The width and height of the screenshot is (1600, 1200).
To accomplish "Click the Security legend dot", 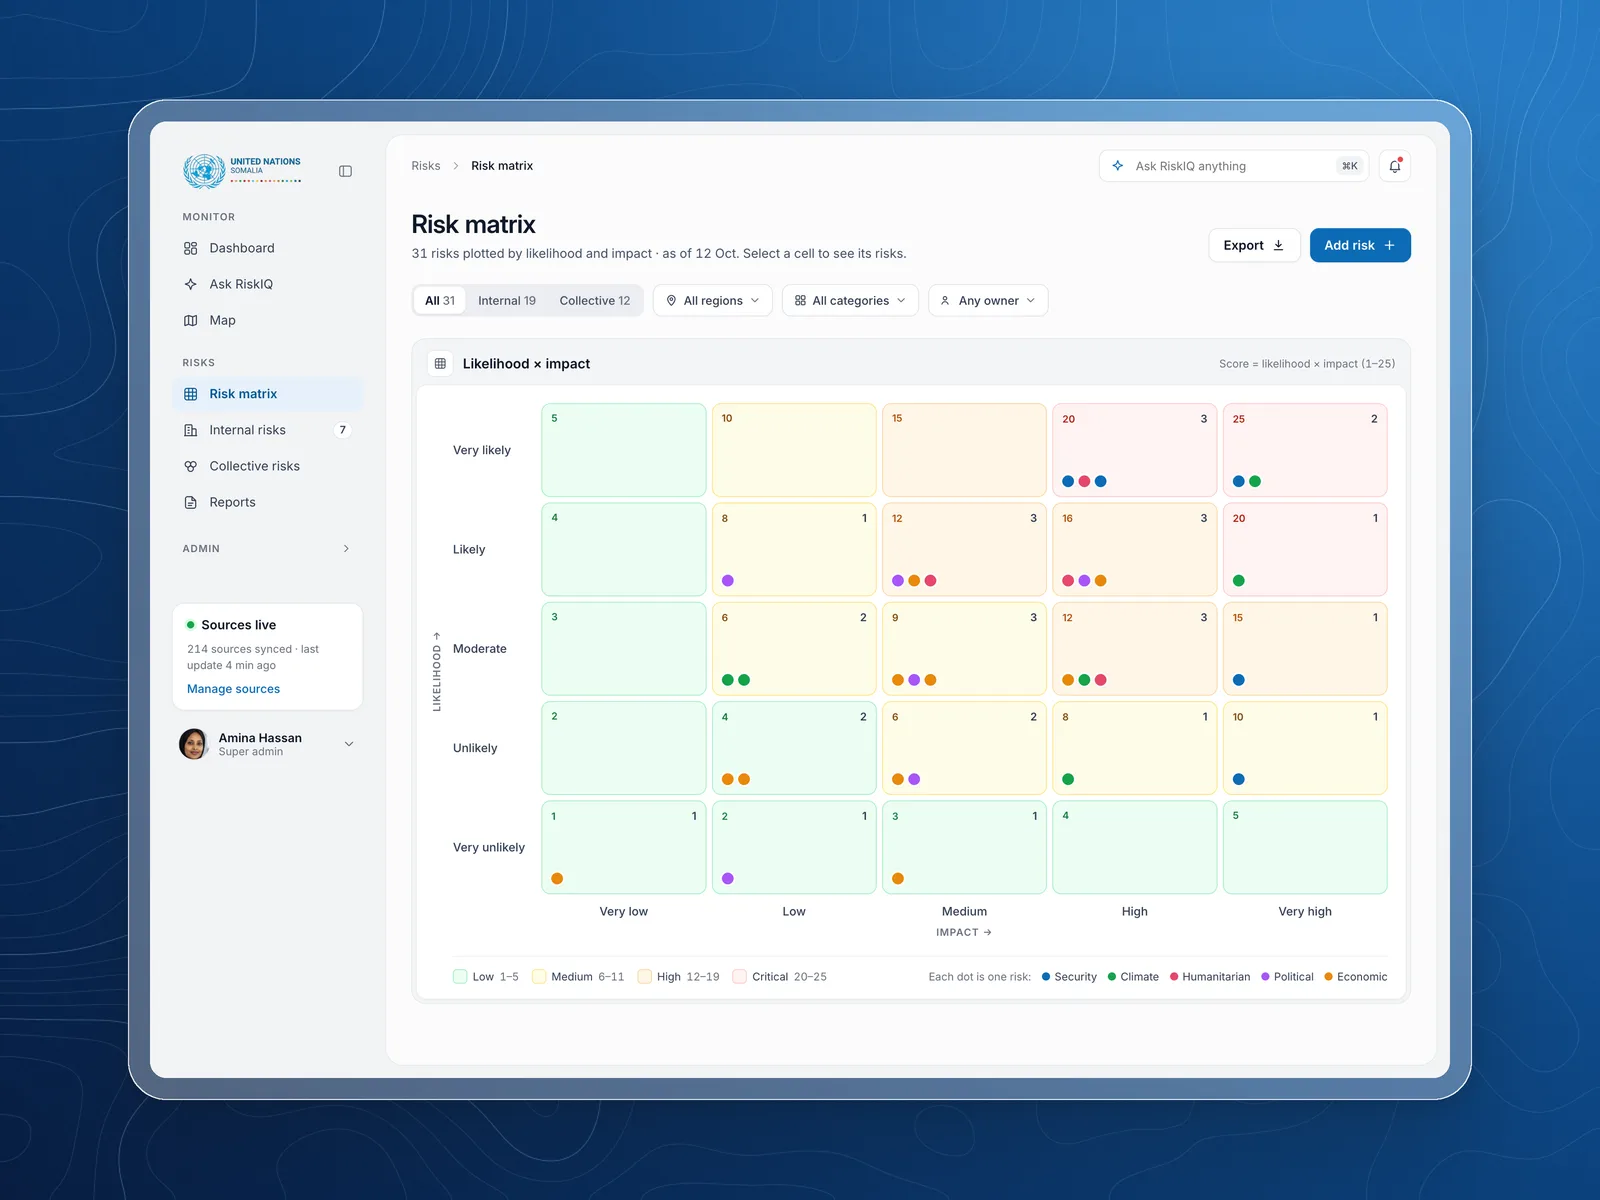I will point(1046,977).
